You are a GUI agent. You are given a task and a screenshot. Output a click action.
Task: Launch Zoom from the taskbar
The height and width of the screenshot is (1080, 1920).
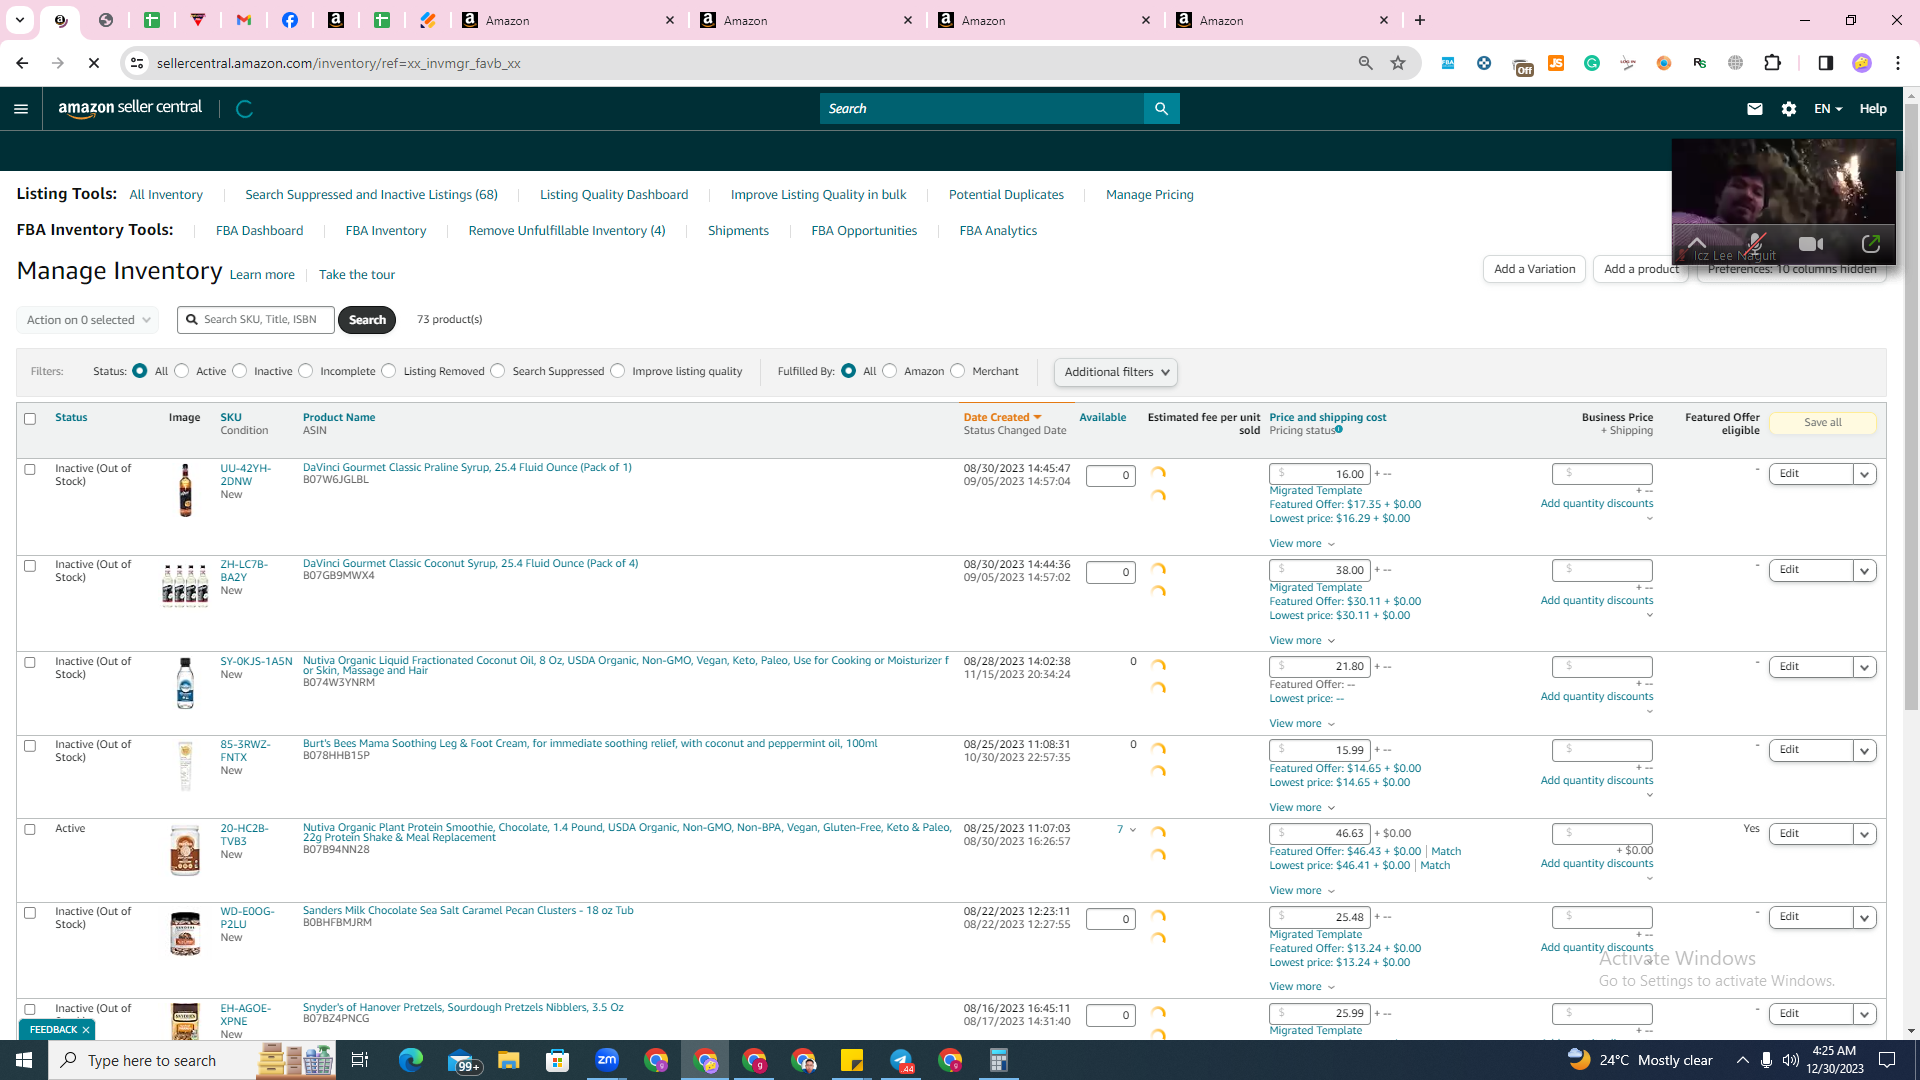point(607,1060)
